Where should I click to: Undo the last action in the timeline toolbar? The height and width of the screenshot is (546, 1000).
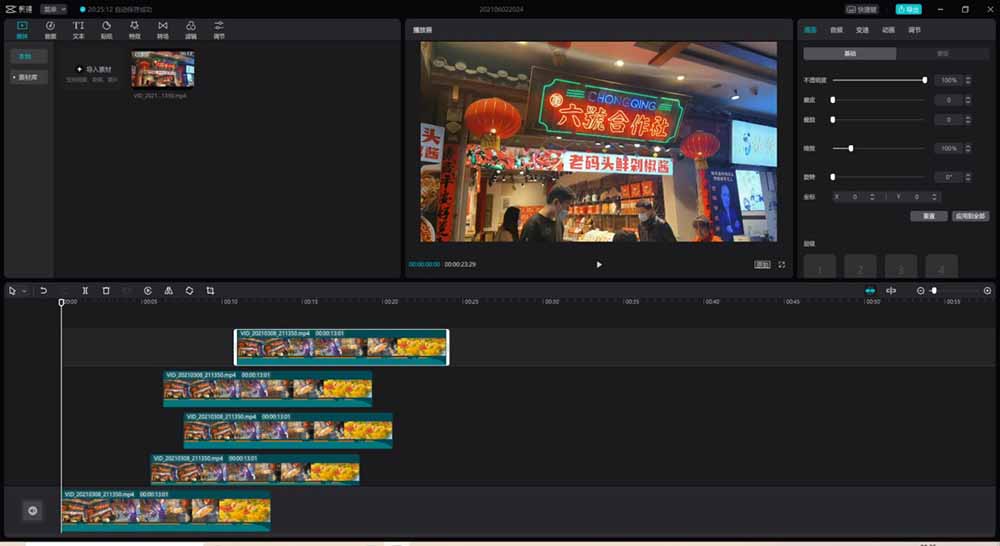click(43, 291)
